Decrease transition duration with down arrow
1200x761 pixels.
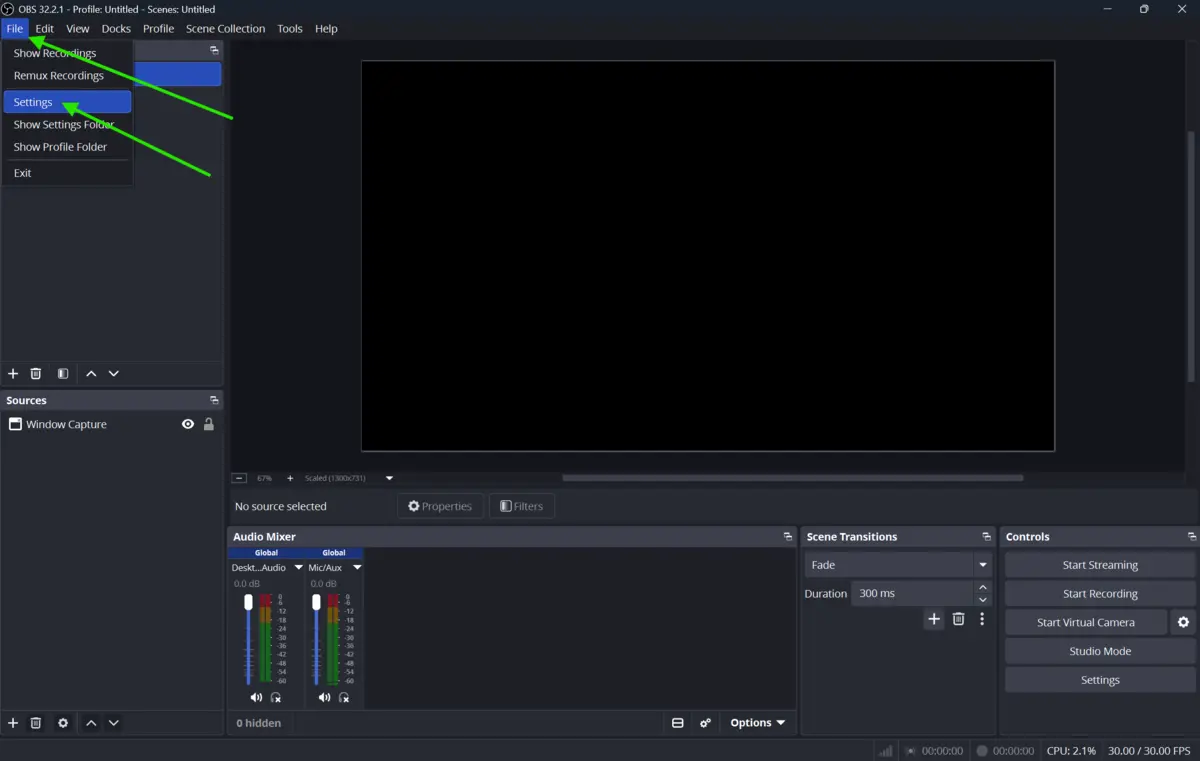(x=983, y=600)
